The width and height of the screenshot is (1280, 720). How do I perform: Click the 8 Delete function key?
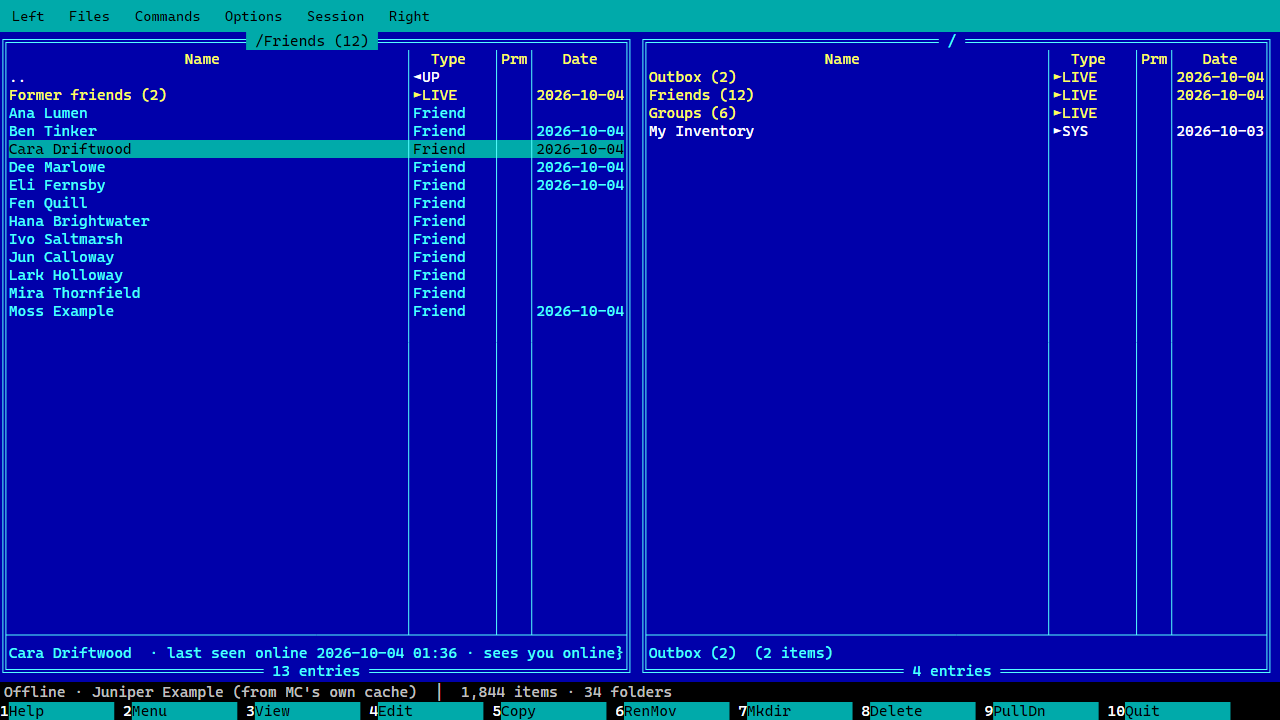point(918,711)
